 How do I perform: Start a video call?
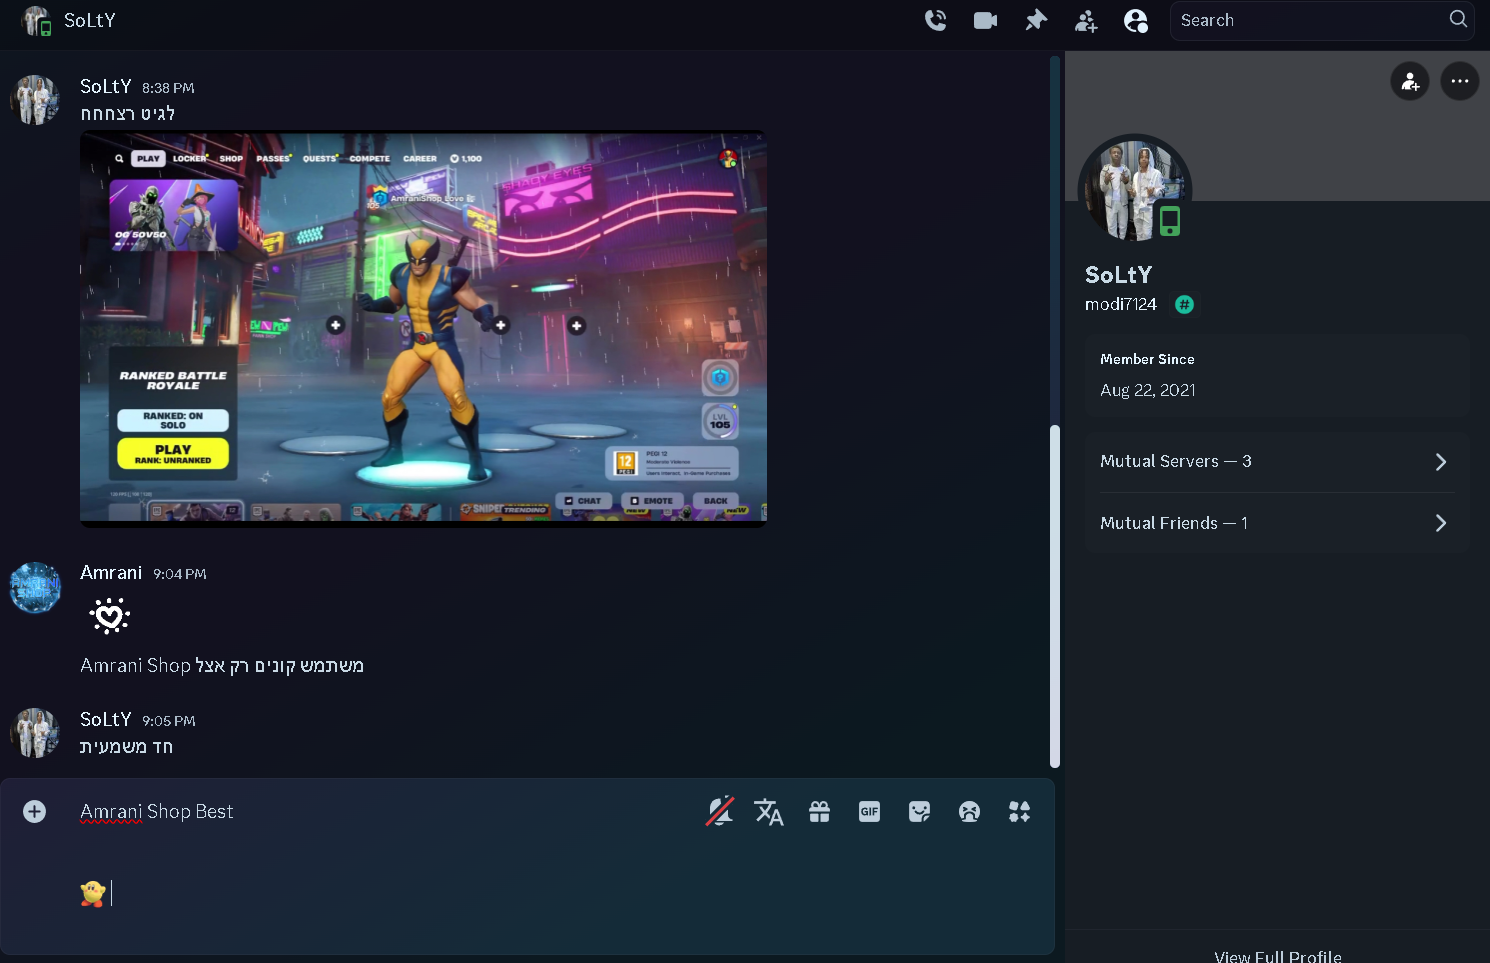(985, 20)
